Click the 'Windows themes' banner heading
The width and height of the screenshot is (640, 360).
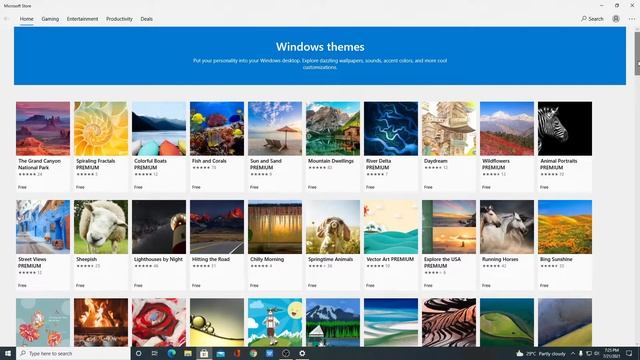coord(320,47)
